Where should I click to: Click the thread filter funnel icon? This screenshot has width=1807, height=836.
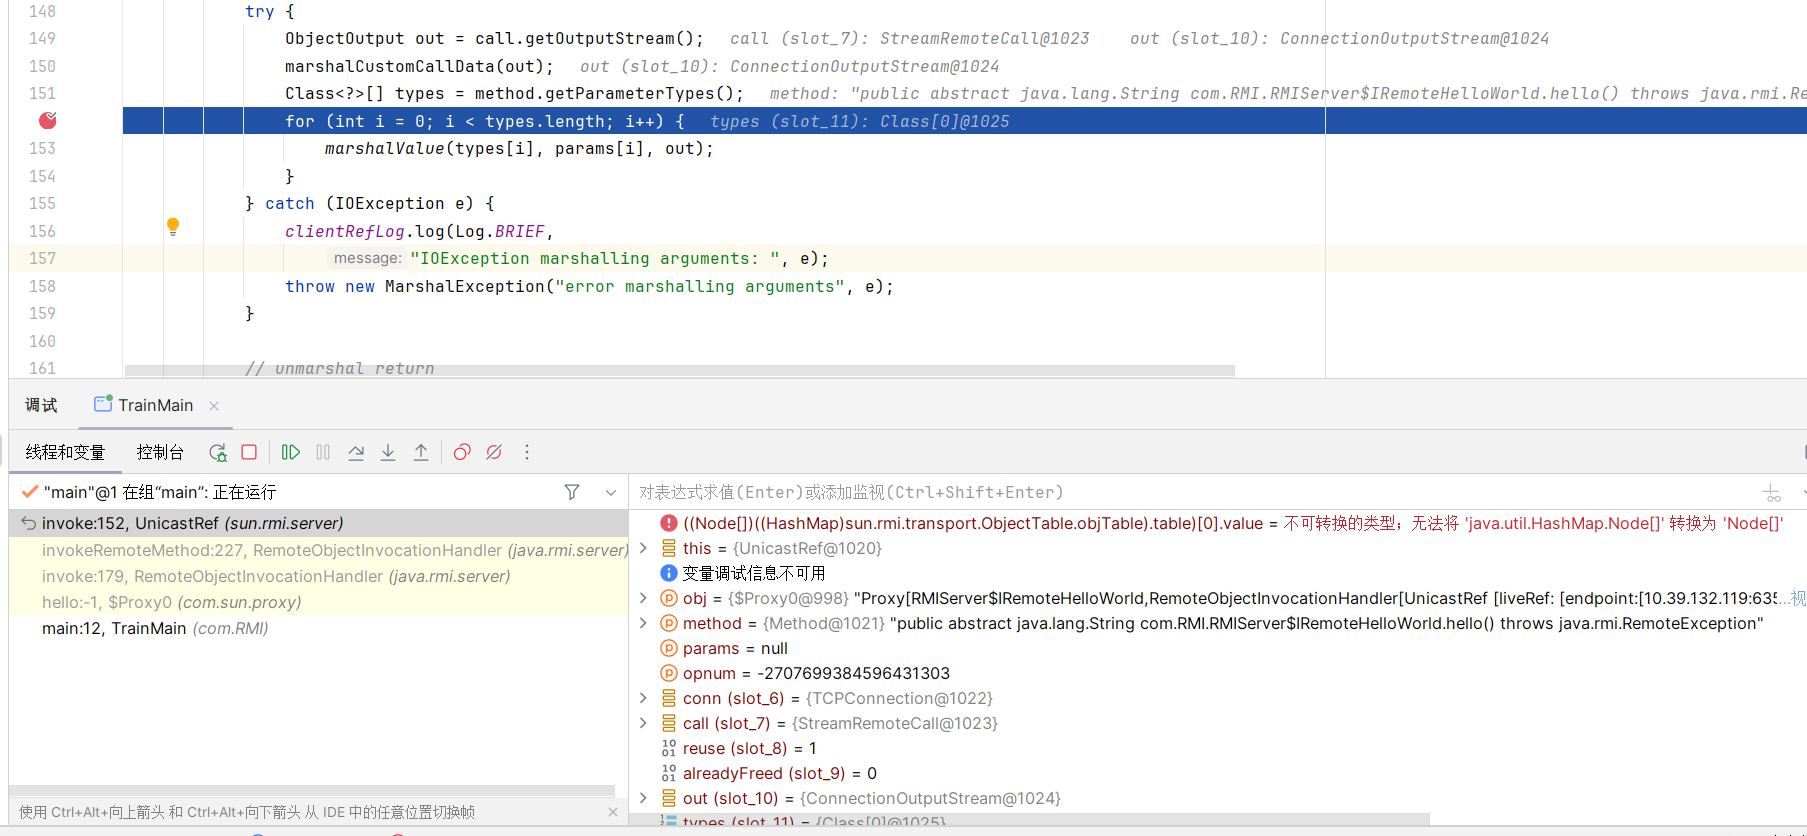(572, 492)
